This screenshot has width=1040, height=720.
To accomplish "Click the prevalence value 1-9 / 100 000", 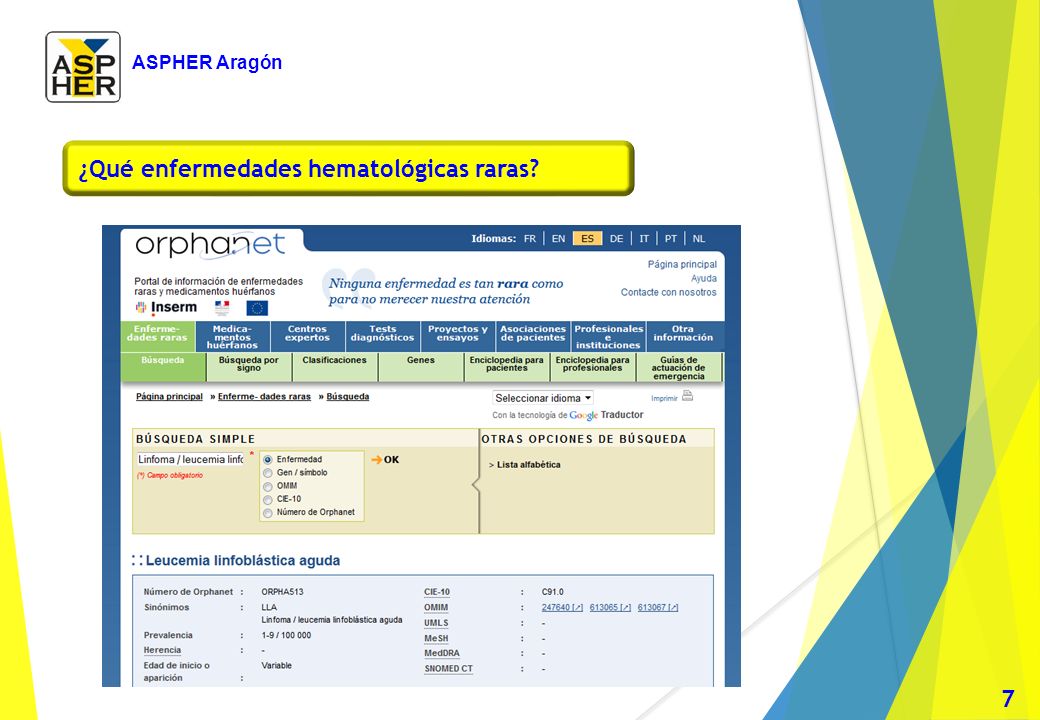I will (286, 635).
